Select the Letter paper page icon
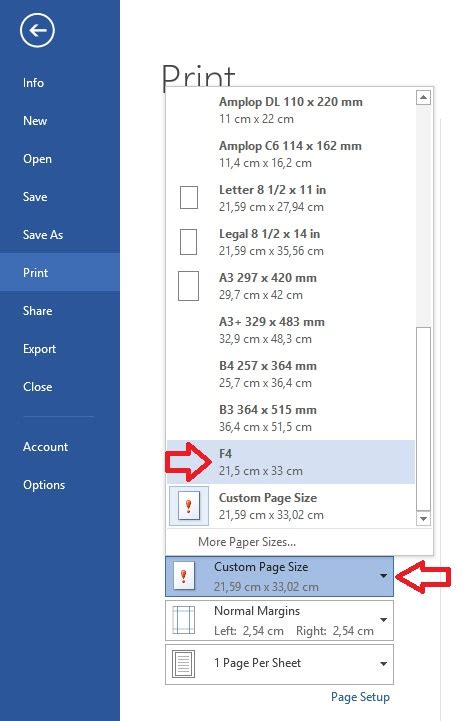The height and width of the screenshot is (721, 463). point(189,198)
